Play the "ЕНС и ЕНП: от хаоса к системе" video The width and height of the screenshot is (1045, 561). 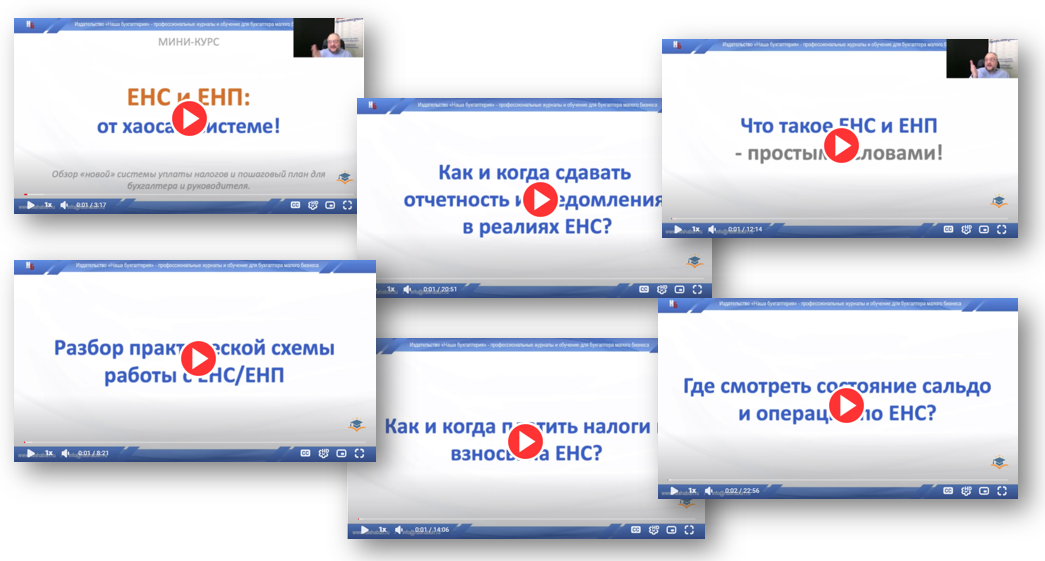click(x=189, y=120)
